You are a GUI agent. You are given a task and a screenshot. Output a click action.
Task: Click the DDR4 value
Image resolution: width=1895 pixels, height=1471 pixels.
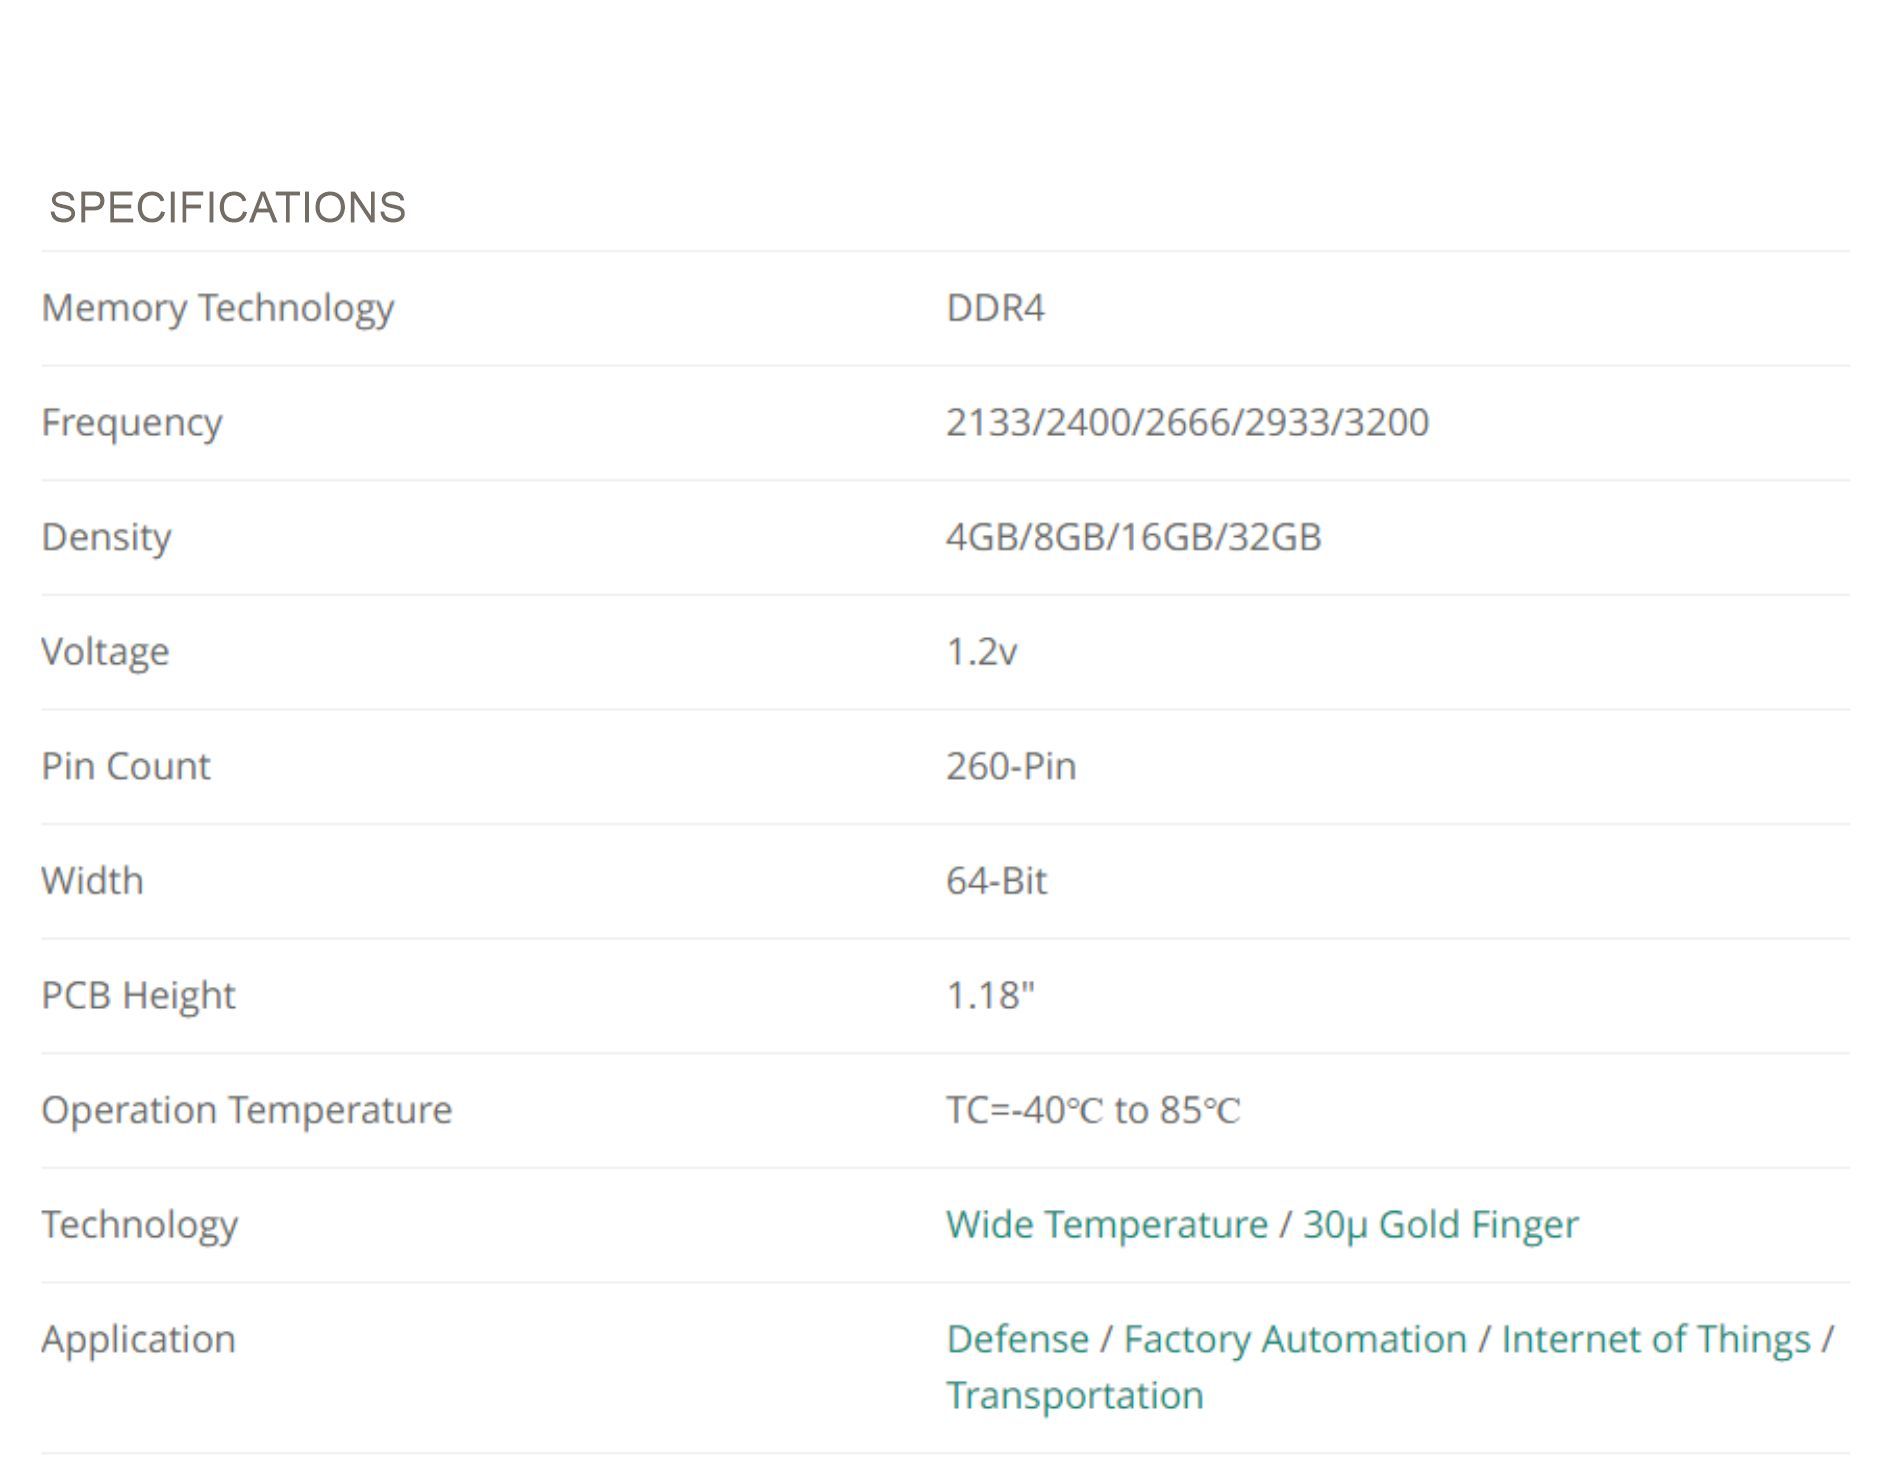[x=995, y=308]
